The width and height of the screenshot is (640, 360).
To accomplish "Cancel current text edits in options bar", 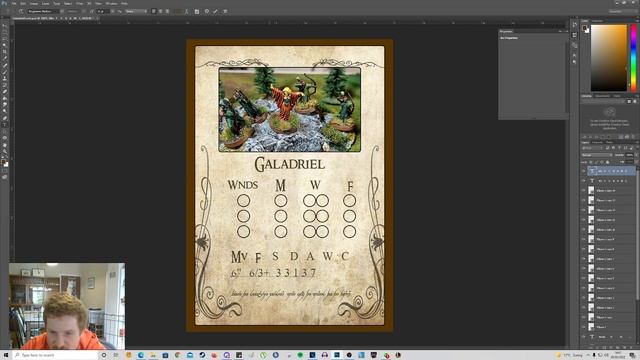I will coord(207,11).
